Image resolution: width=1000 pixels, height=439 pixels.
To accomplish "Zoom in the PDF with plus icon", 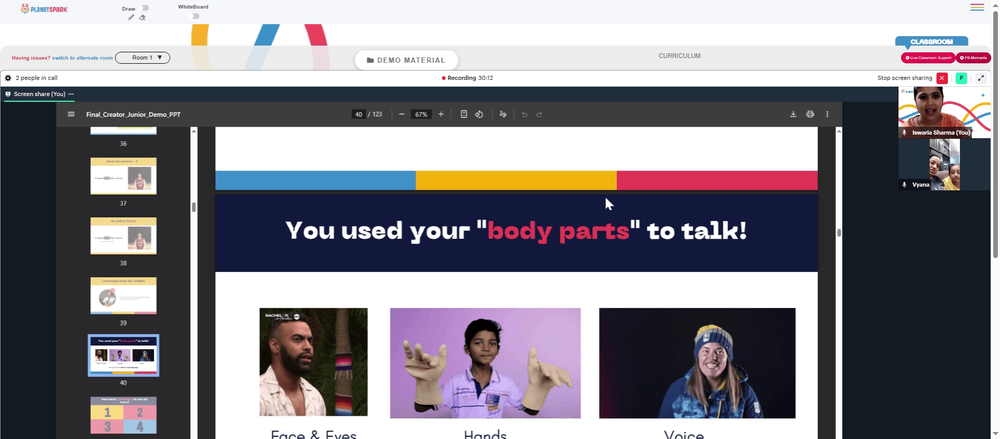I will (x=441, y=114).
